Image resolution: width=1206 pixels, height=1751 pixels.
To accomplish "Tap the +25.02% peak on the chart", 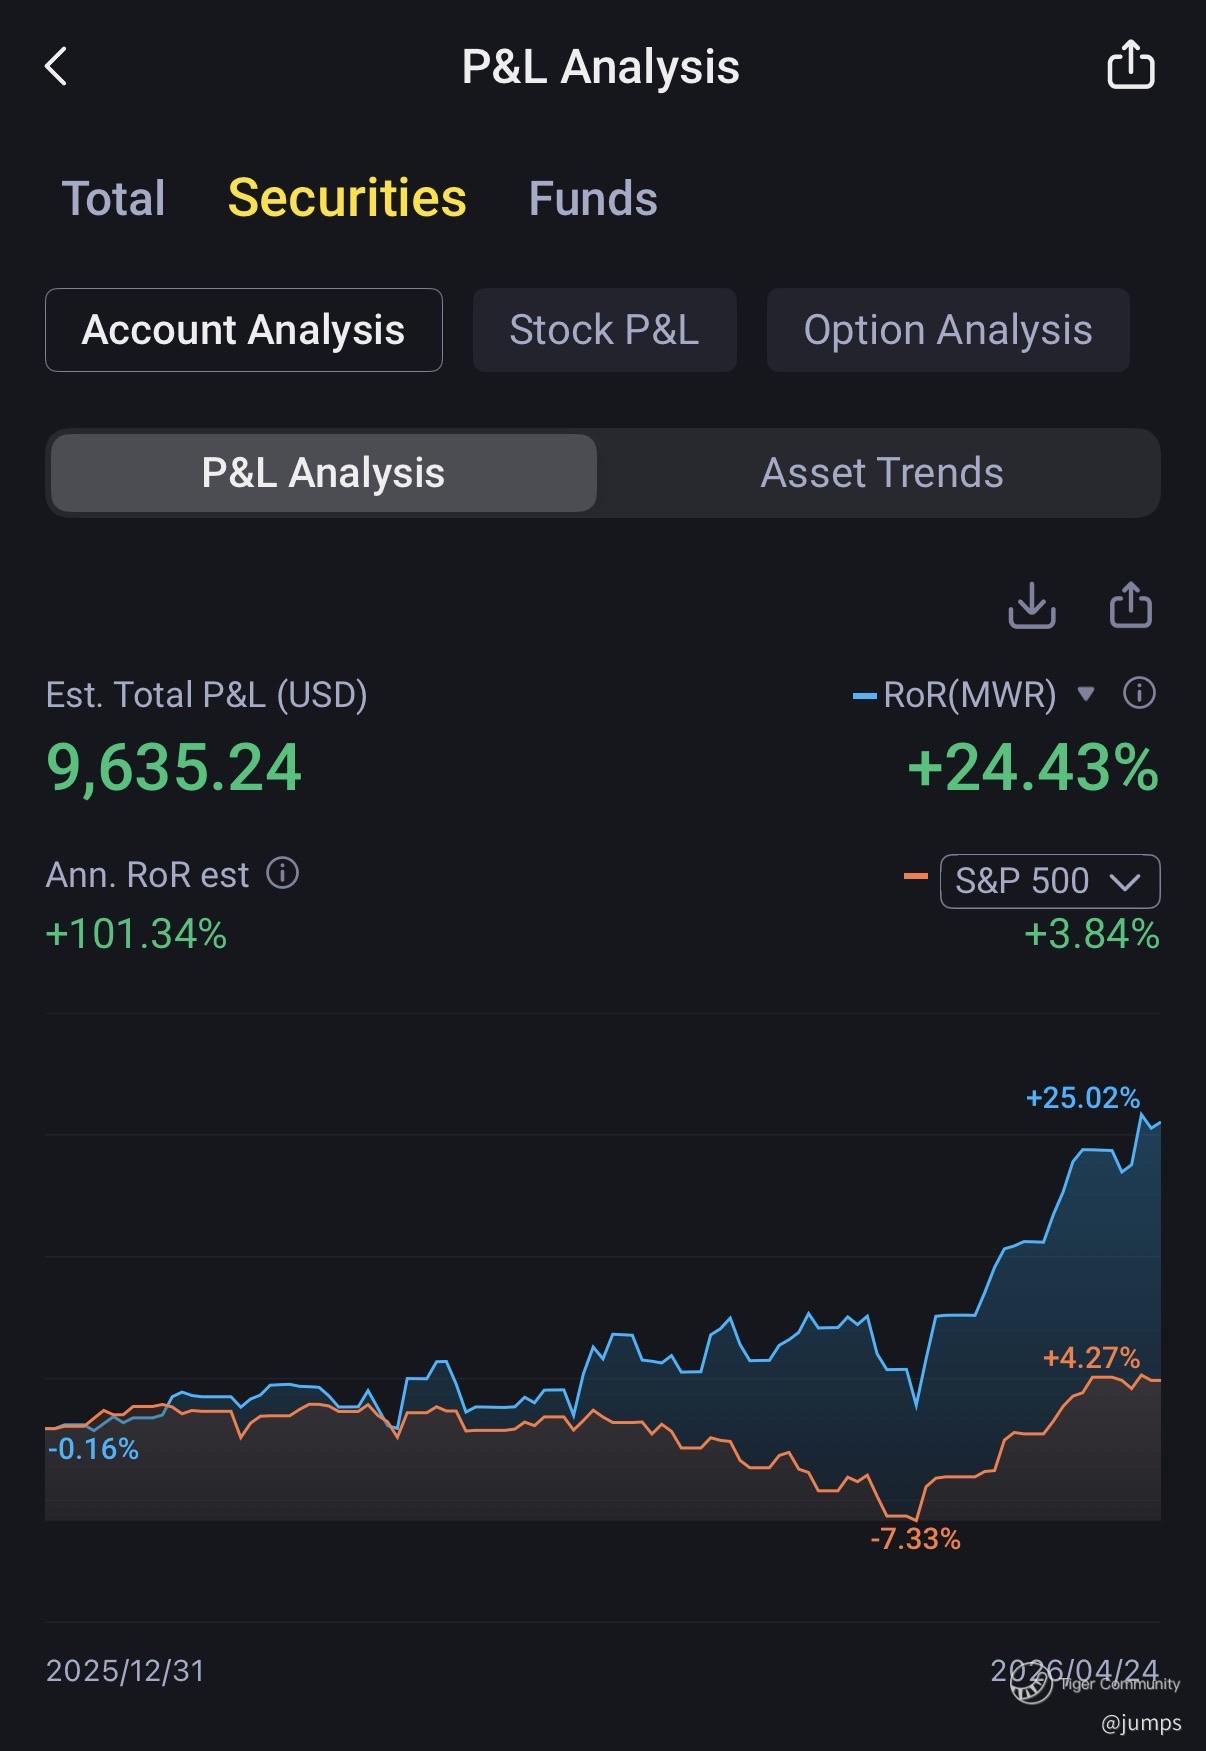I will (x=1141, y=1116).
